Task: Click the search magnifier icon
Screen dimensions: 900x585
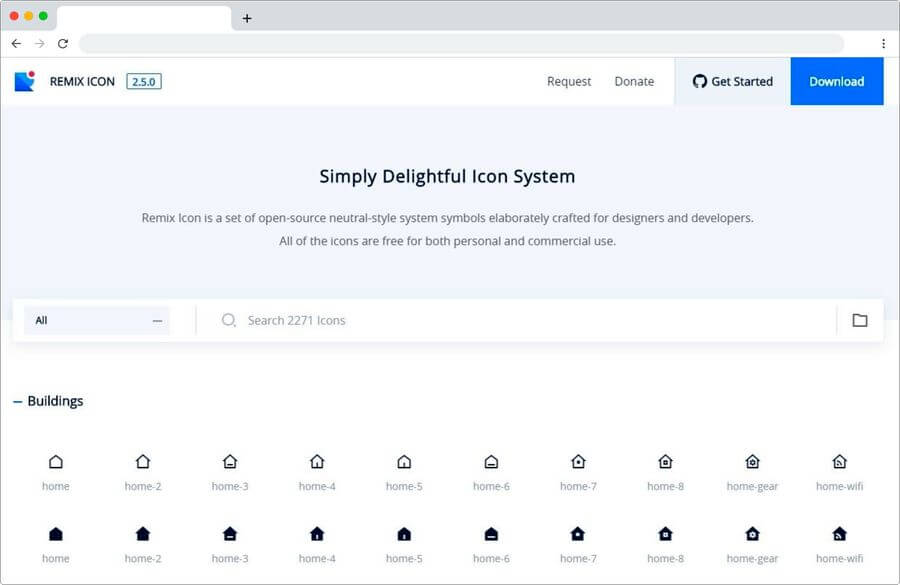Action: 228,320
